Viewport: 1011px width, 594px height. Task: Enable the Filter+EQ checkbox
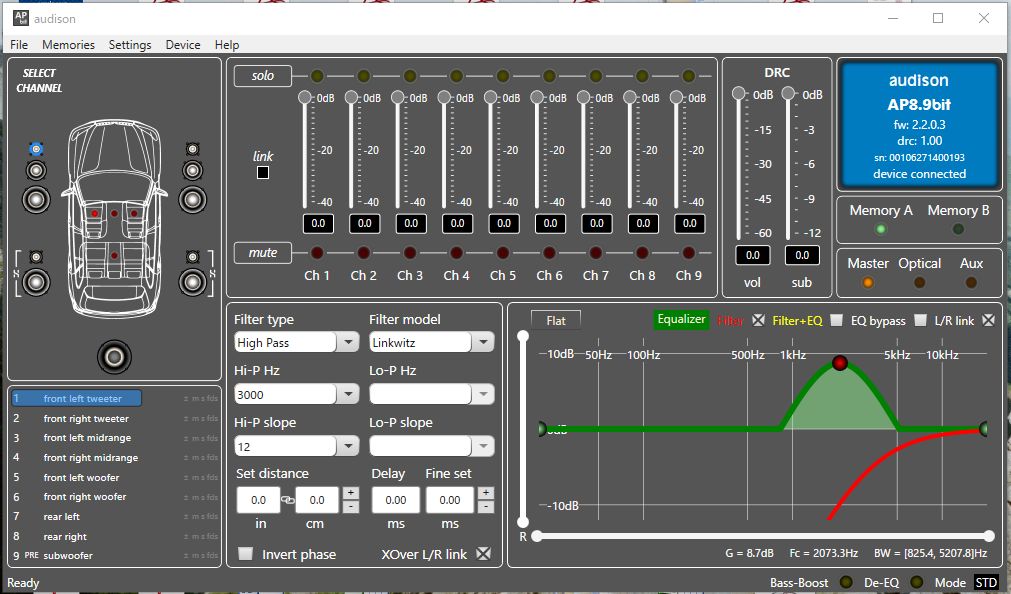[x=836, y=320]
